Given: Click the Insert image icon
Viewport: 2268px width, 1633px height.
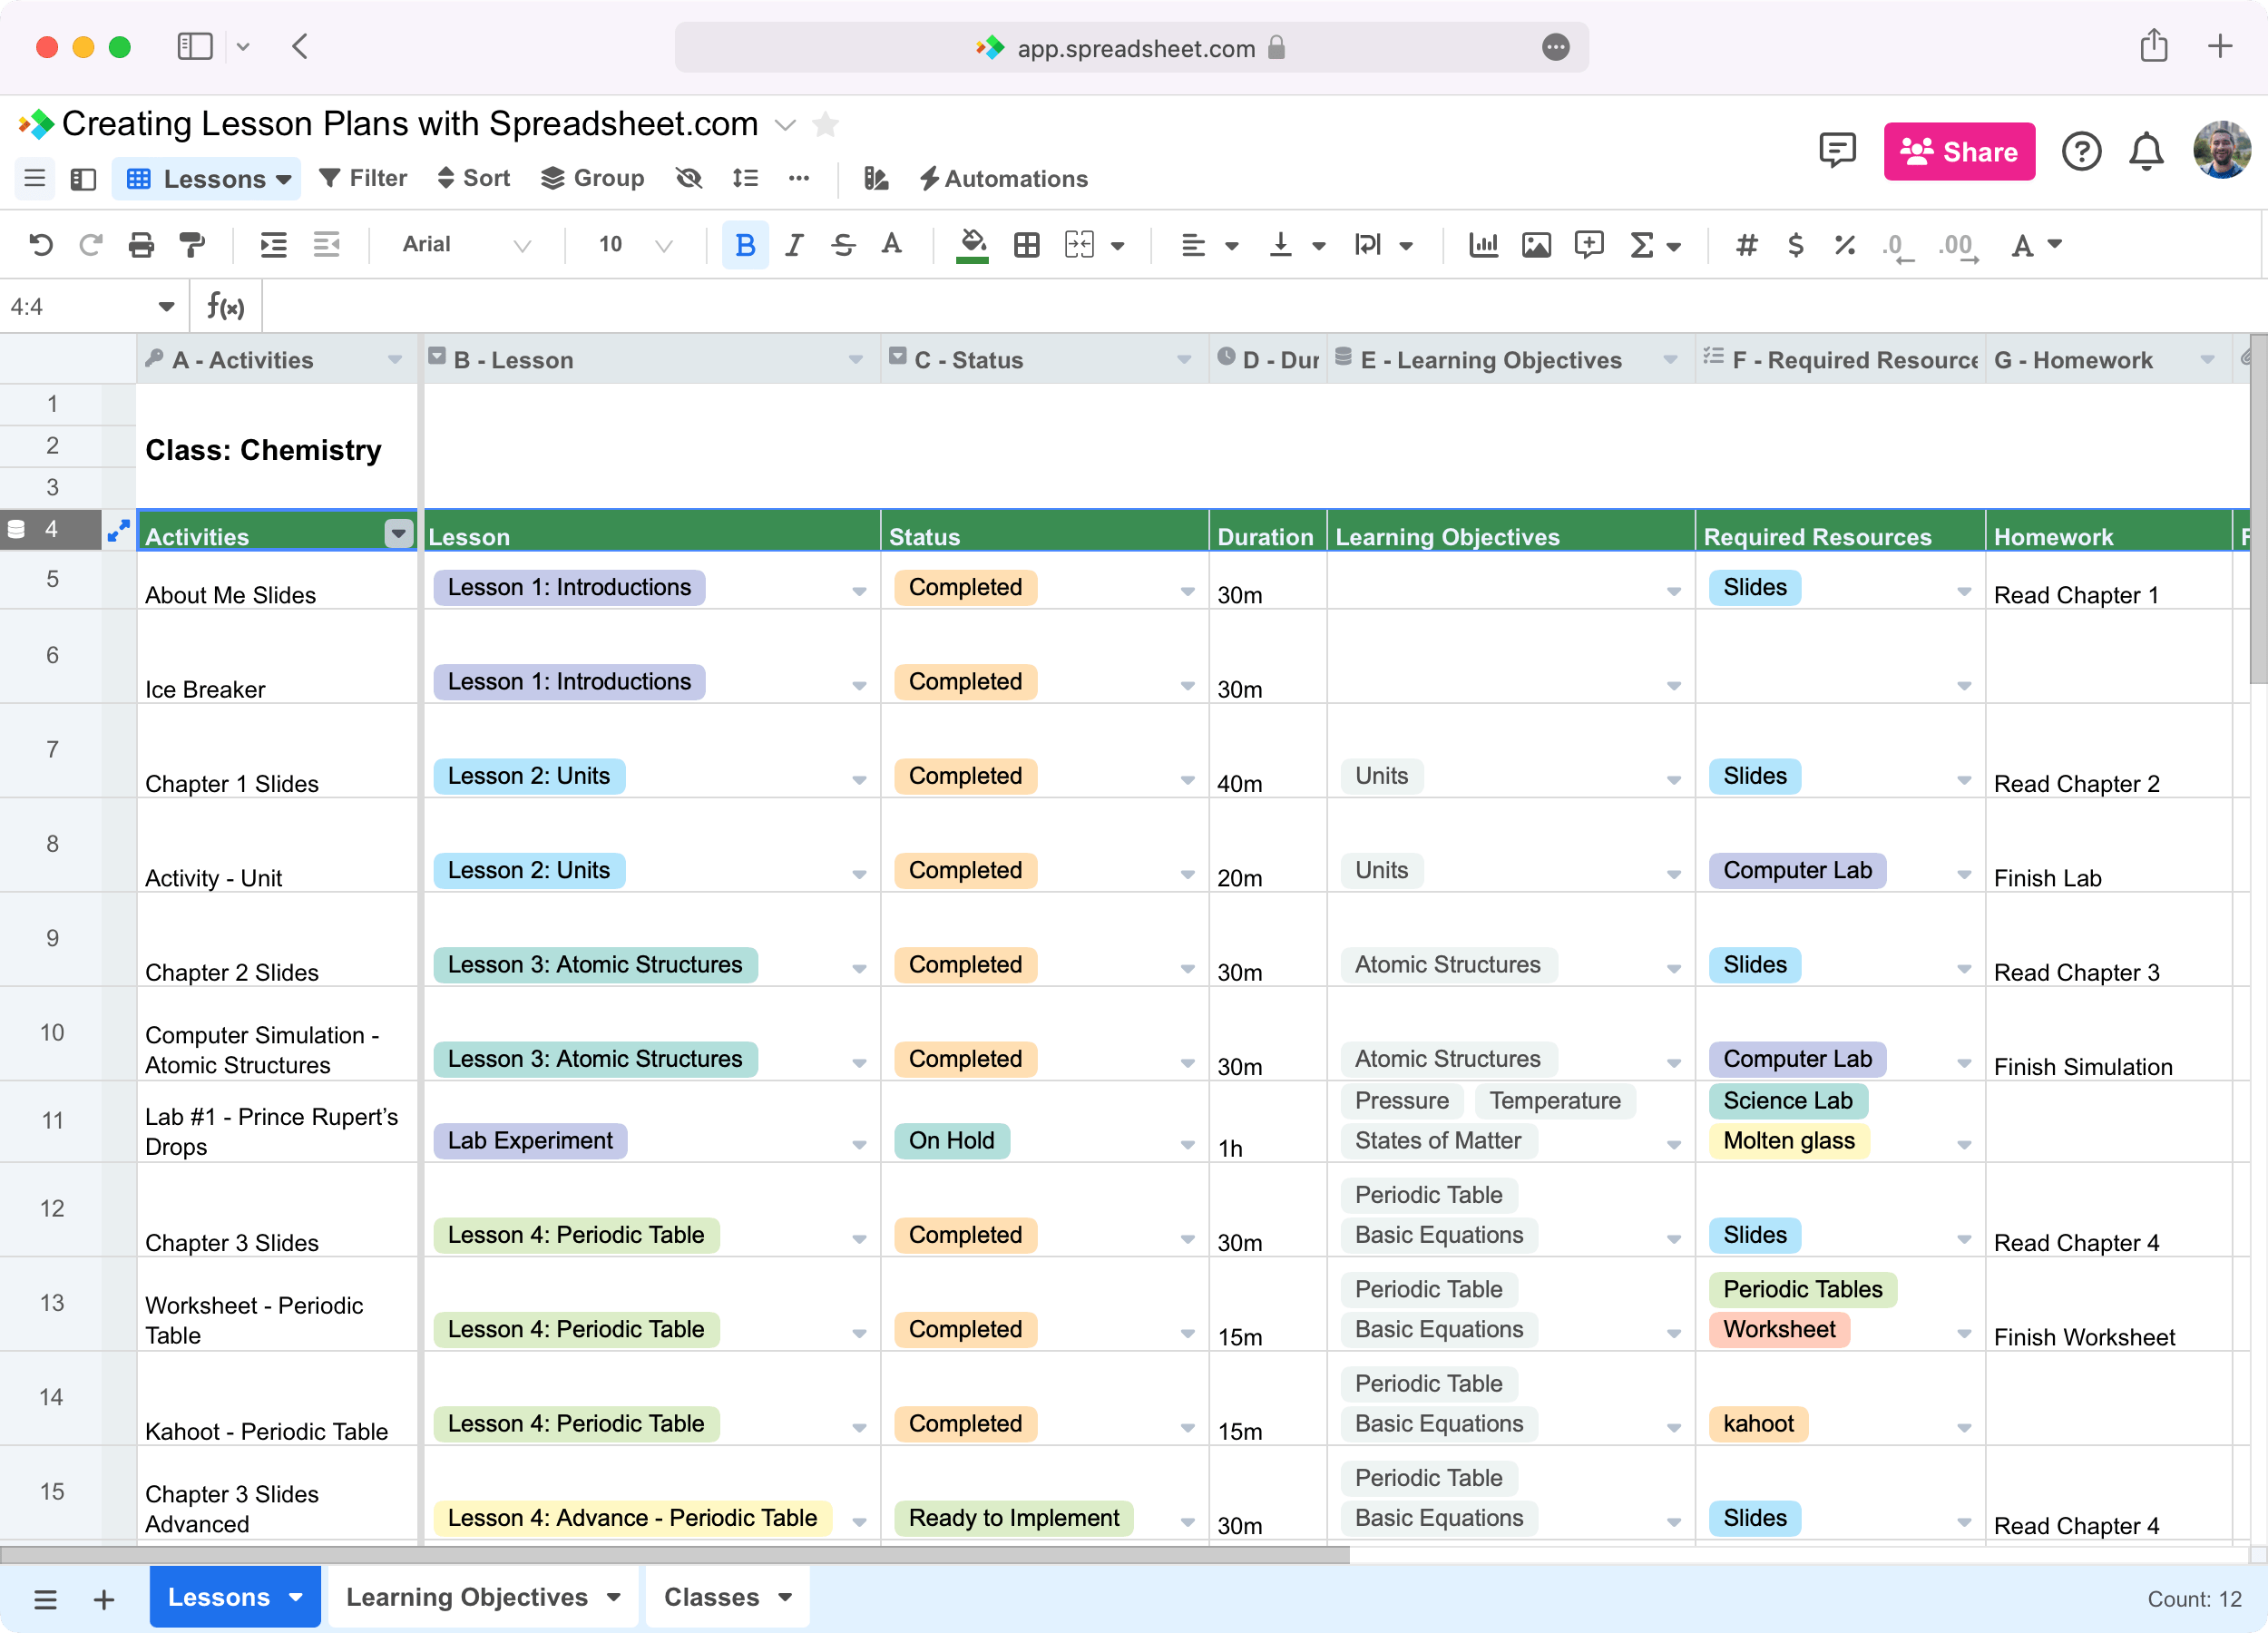Looking at the screenshot, I should click(x=1537, y=244).
